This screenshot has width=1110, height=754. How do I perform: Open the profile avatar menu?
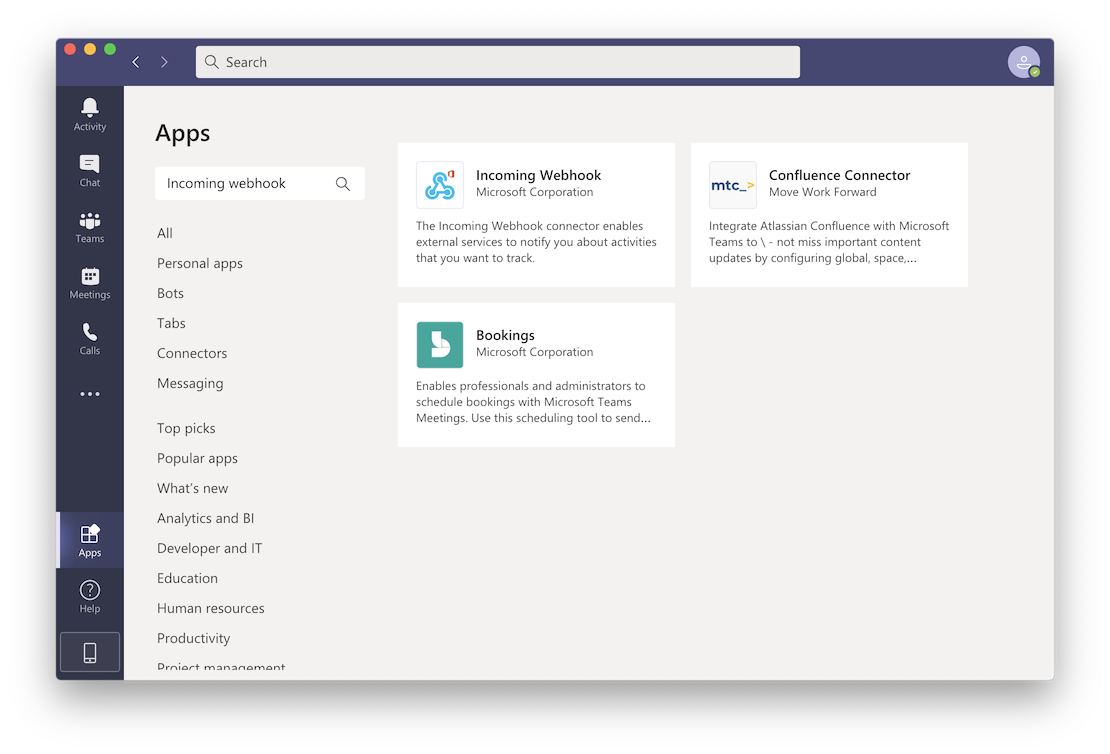1023,62
